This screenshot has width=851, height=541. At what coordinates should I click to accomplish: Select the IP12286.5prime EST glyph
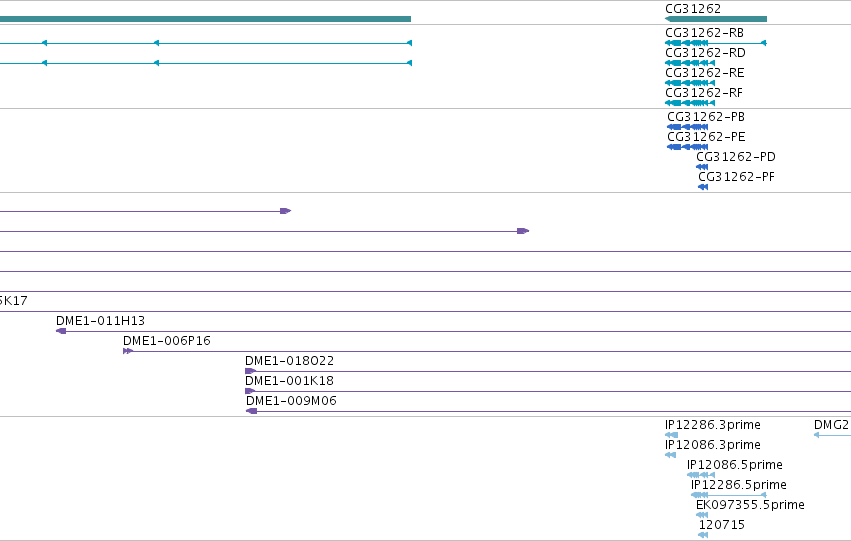coord(729,495)
